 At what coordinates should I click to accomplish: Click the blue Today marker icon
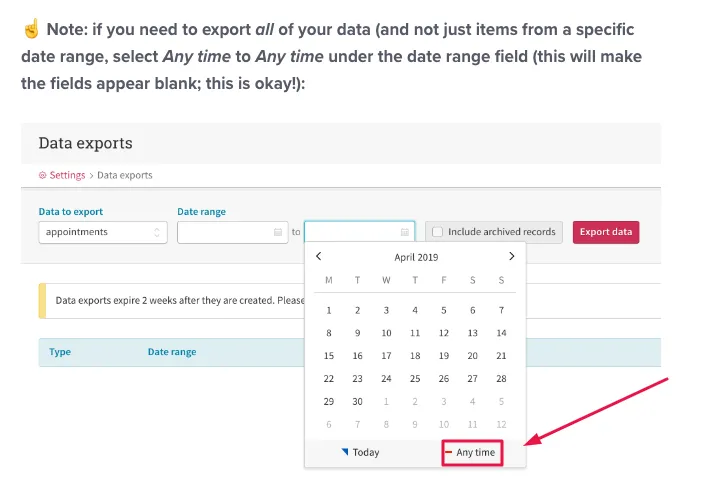click(x=345, y=452)
